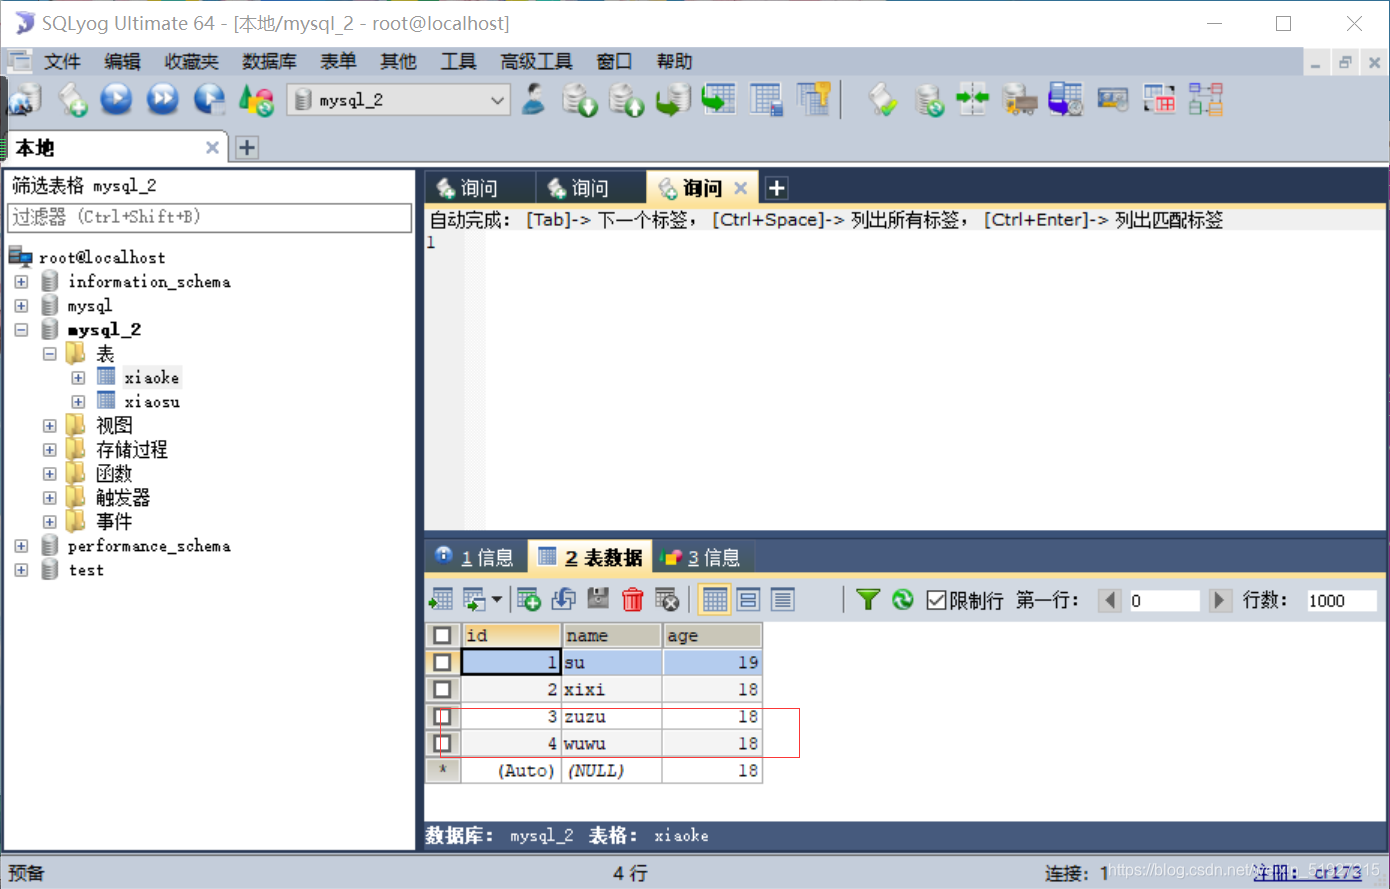This screenshot has width=1390, height=889.
Task: Click the database import icon with green up arrow
Action: coord(627,99)
